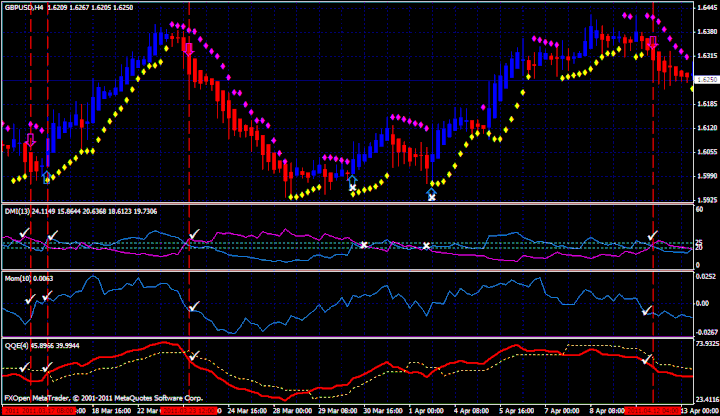Click the GBPUSD,H4 chart title
Image resolution: width=720 pixels, height=416 pixels.
[24, 7]
